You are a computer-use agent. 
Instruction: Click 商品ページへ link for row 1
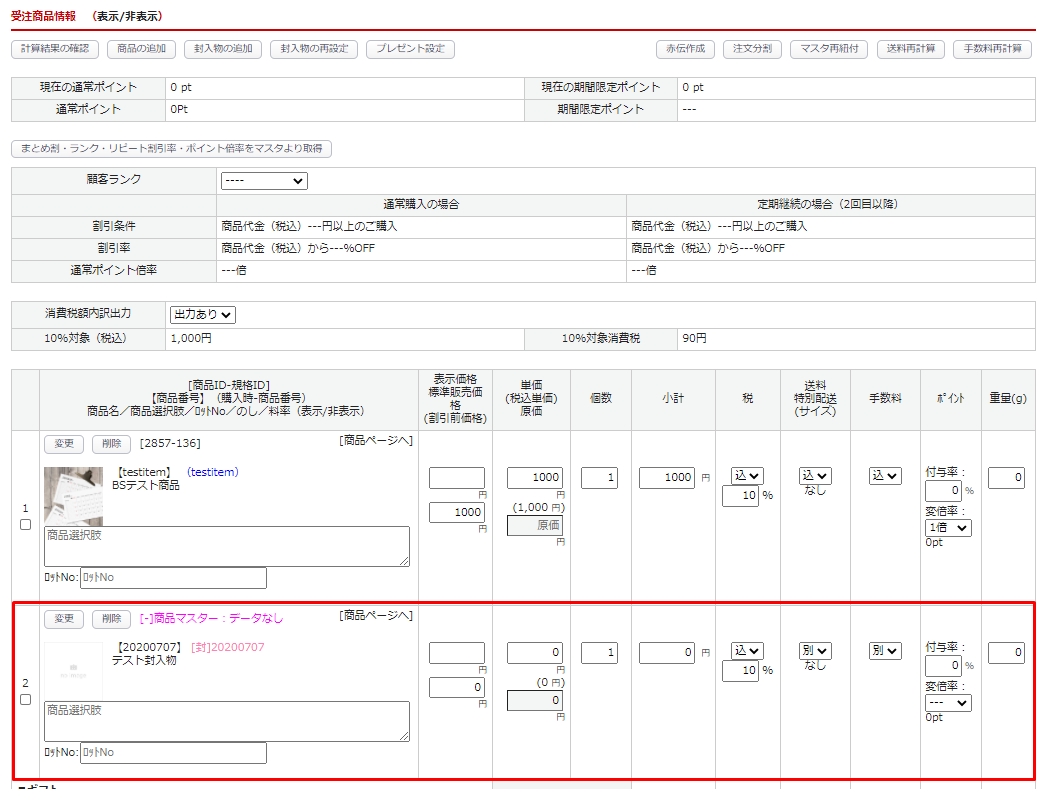pos(376,441)
